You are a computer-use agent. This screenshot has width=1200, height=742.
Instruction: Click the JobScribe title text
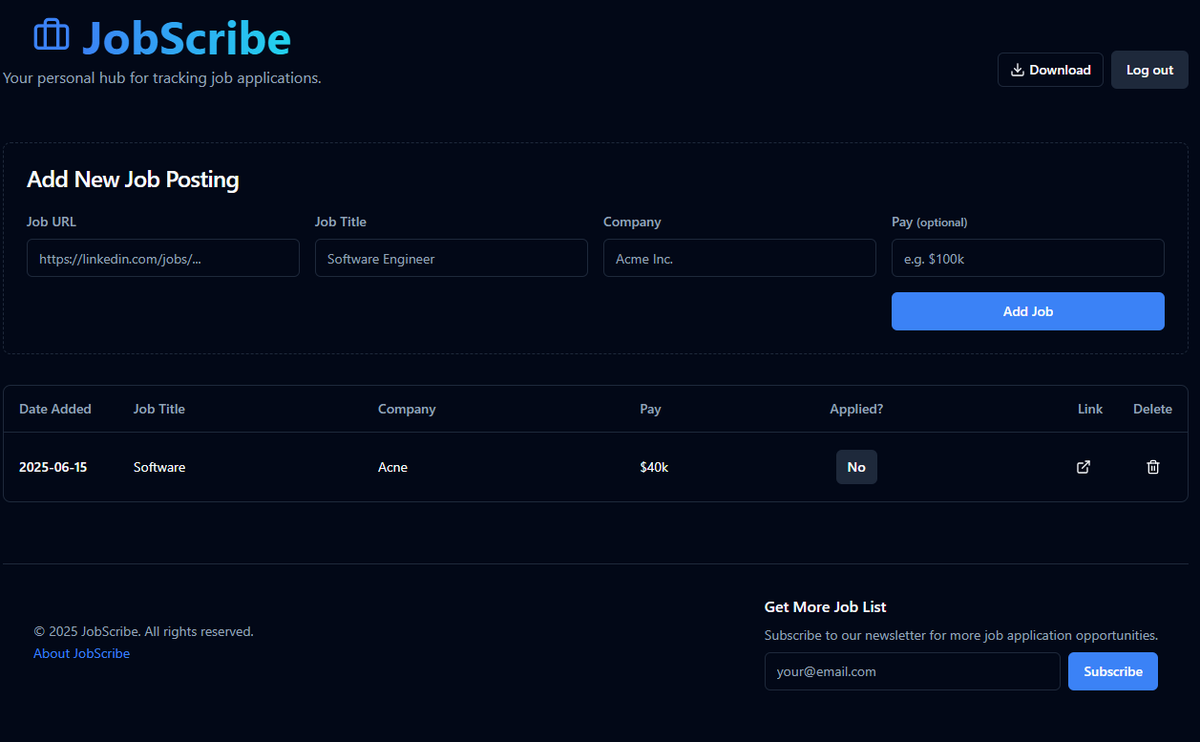pyautogui.click(x=186, y=38)
